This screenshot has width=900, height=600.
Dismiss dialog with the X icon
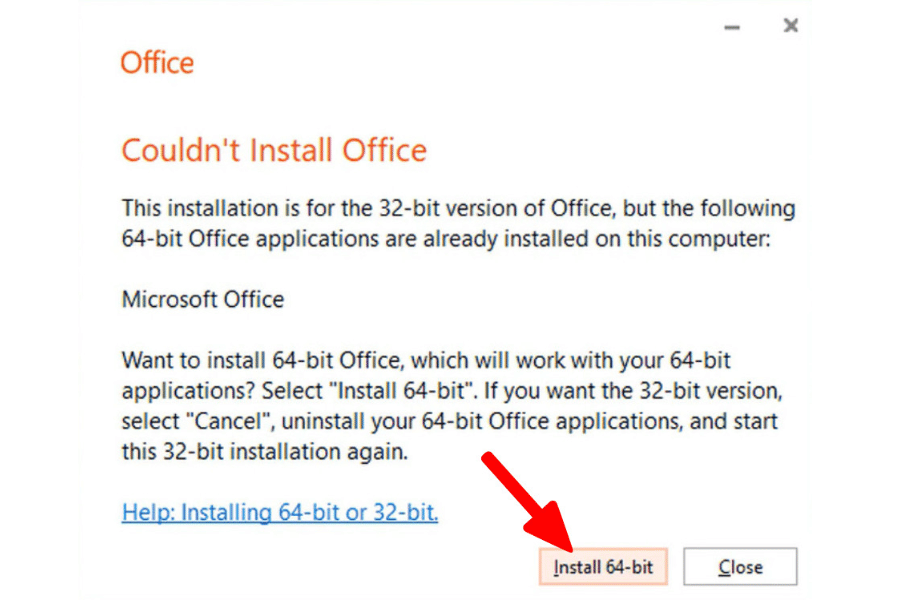(x=790, y=26)
